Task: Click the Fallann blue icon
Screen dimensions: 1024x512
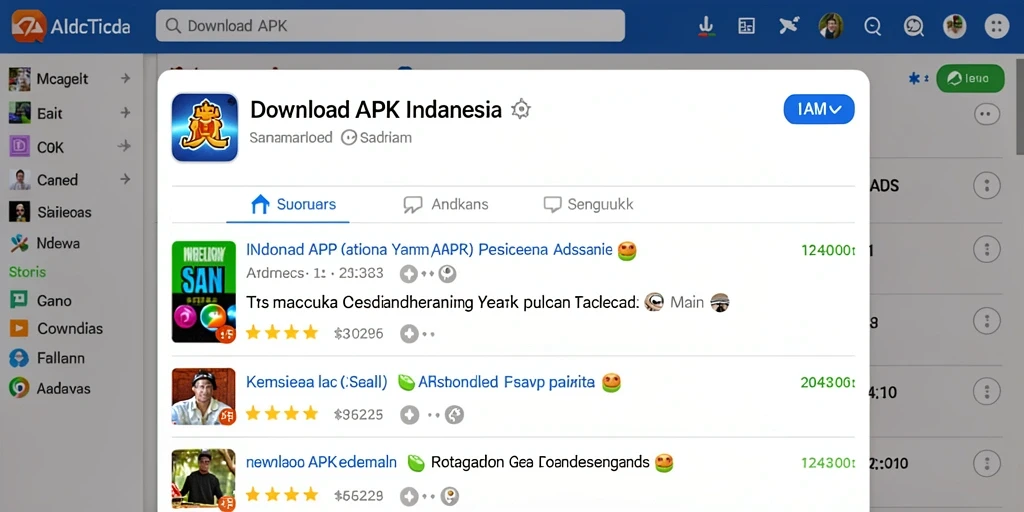Action: [19, 358]
